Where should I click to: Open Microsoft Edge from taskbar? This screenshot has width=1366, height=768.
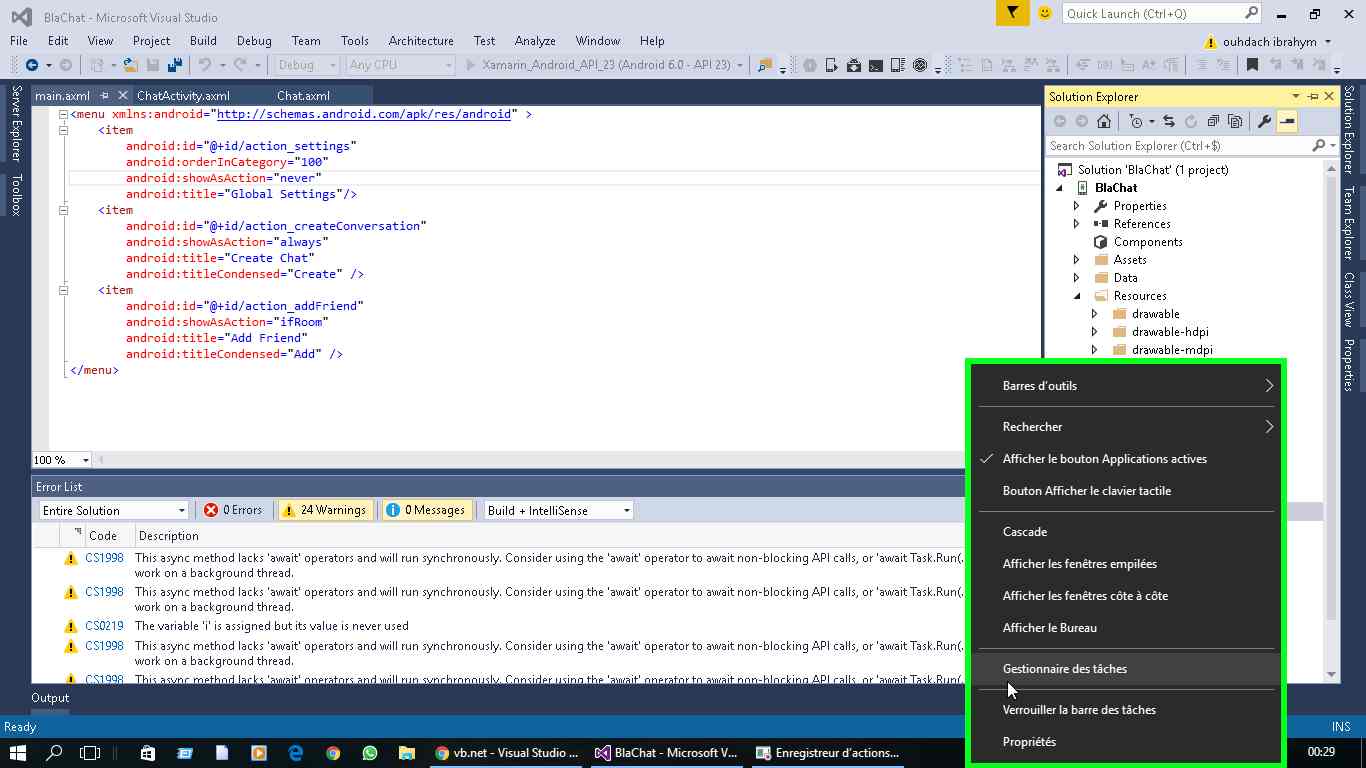pyautogui.click(x=296, y=753)
